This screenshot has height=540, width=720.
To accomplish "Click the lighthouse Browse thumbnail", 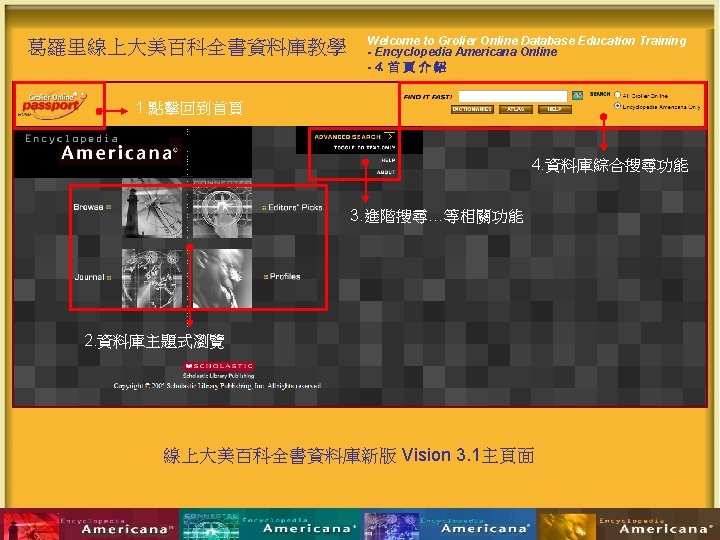I will coord(152,208).
